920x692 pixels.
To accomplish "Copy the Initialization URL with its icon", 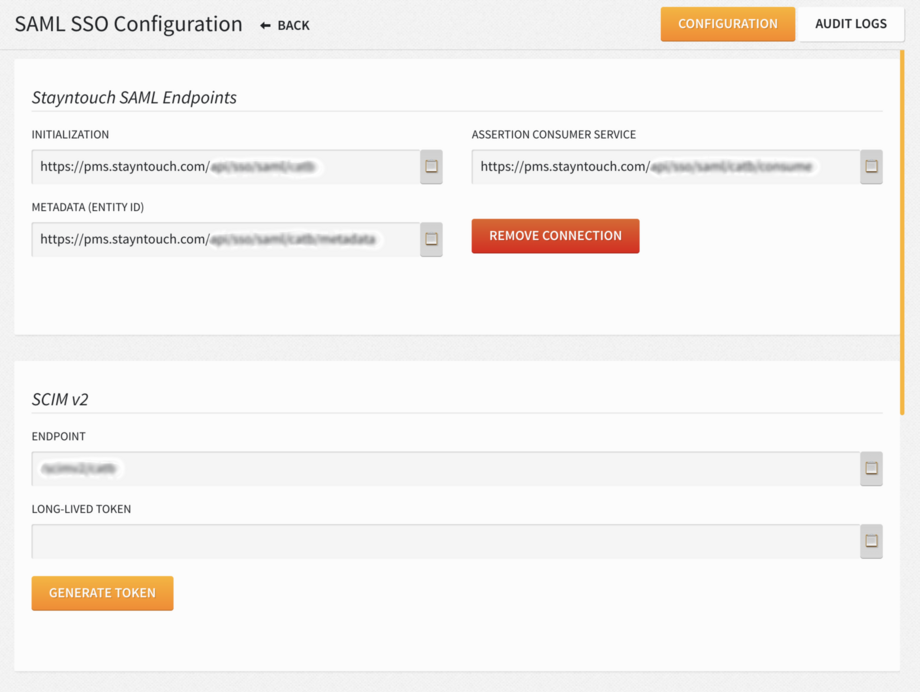I will click(x=431, y=167).
